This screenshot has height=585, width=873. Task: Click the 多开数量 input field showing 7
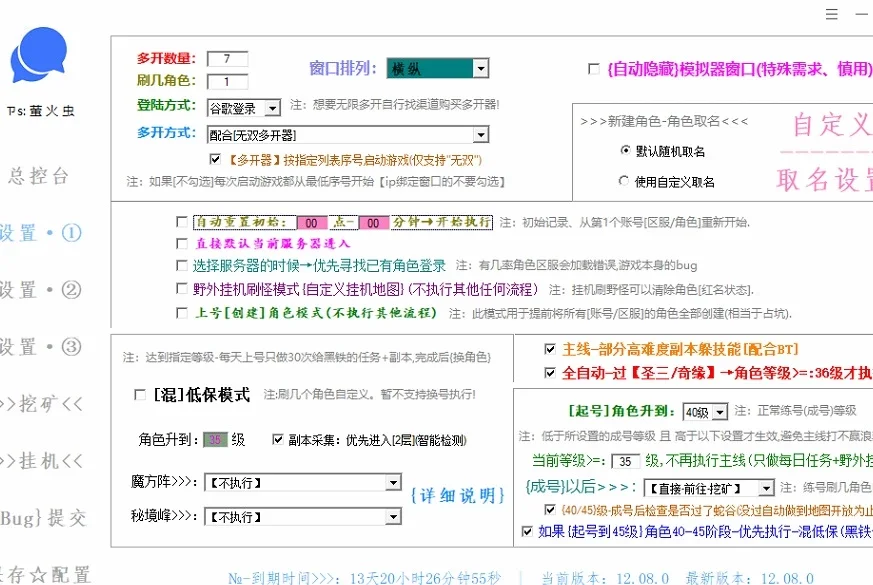click(x=227, y=59)
